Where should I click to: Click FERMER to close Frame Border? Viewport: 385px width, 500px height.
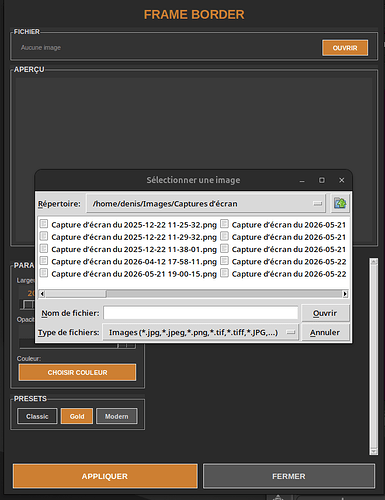pyautogui.click(x=289, y=476)
